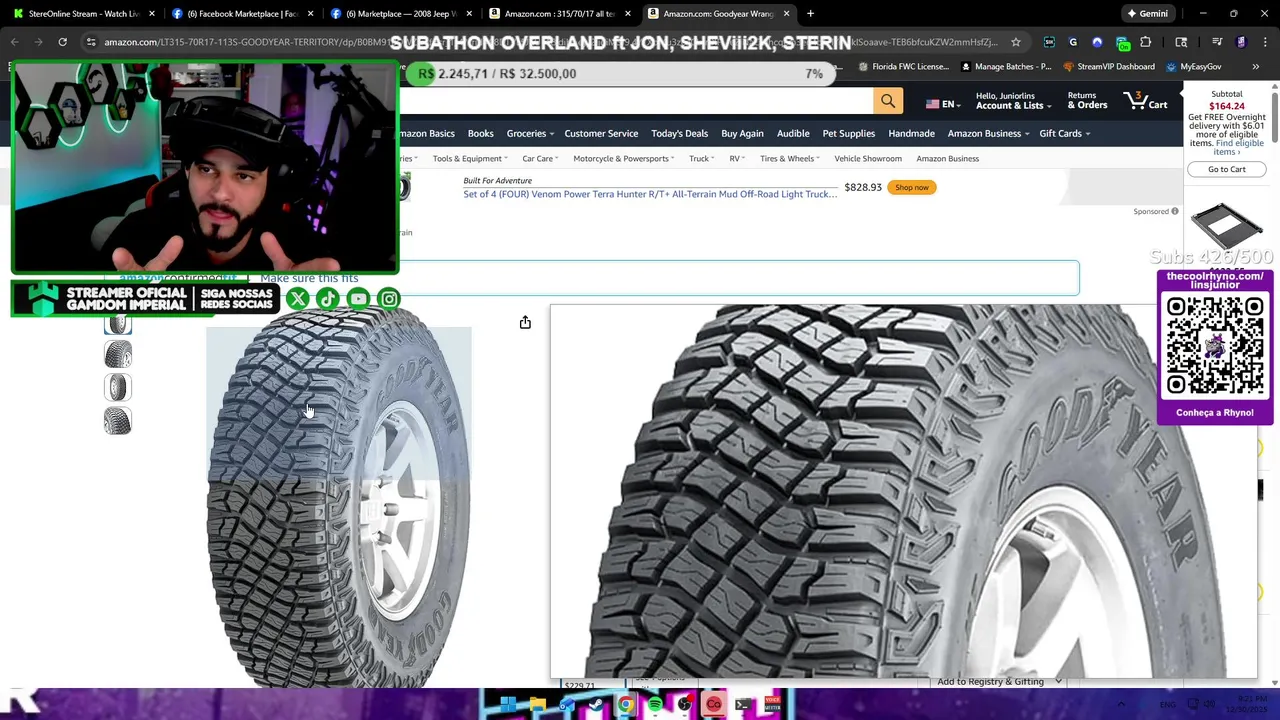Close the Amazon Goodyear Wrangler tab
Screen dimensions: 1280x720
coord(786,13)
